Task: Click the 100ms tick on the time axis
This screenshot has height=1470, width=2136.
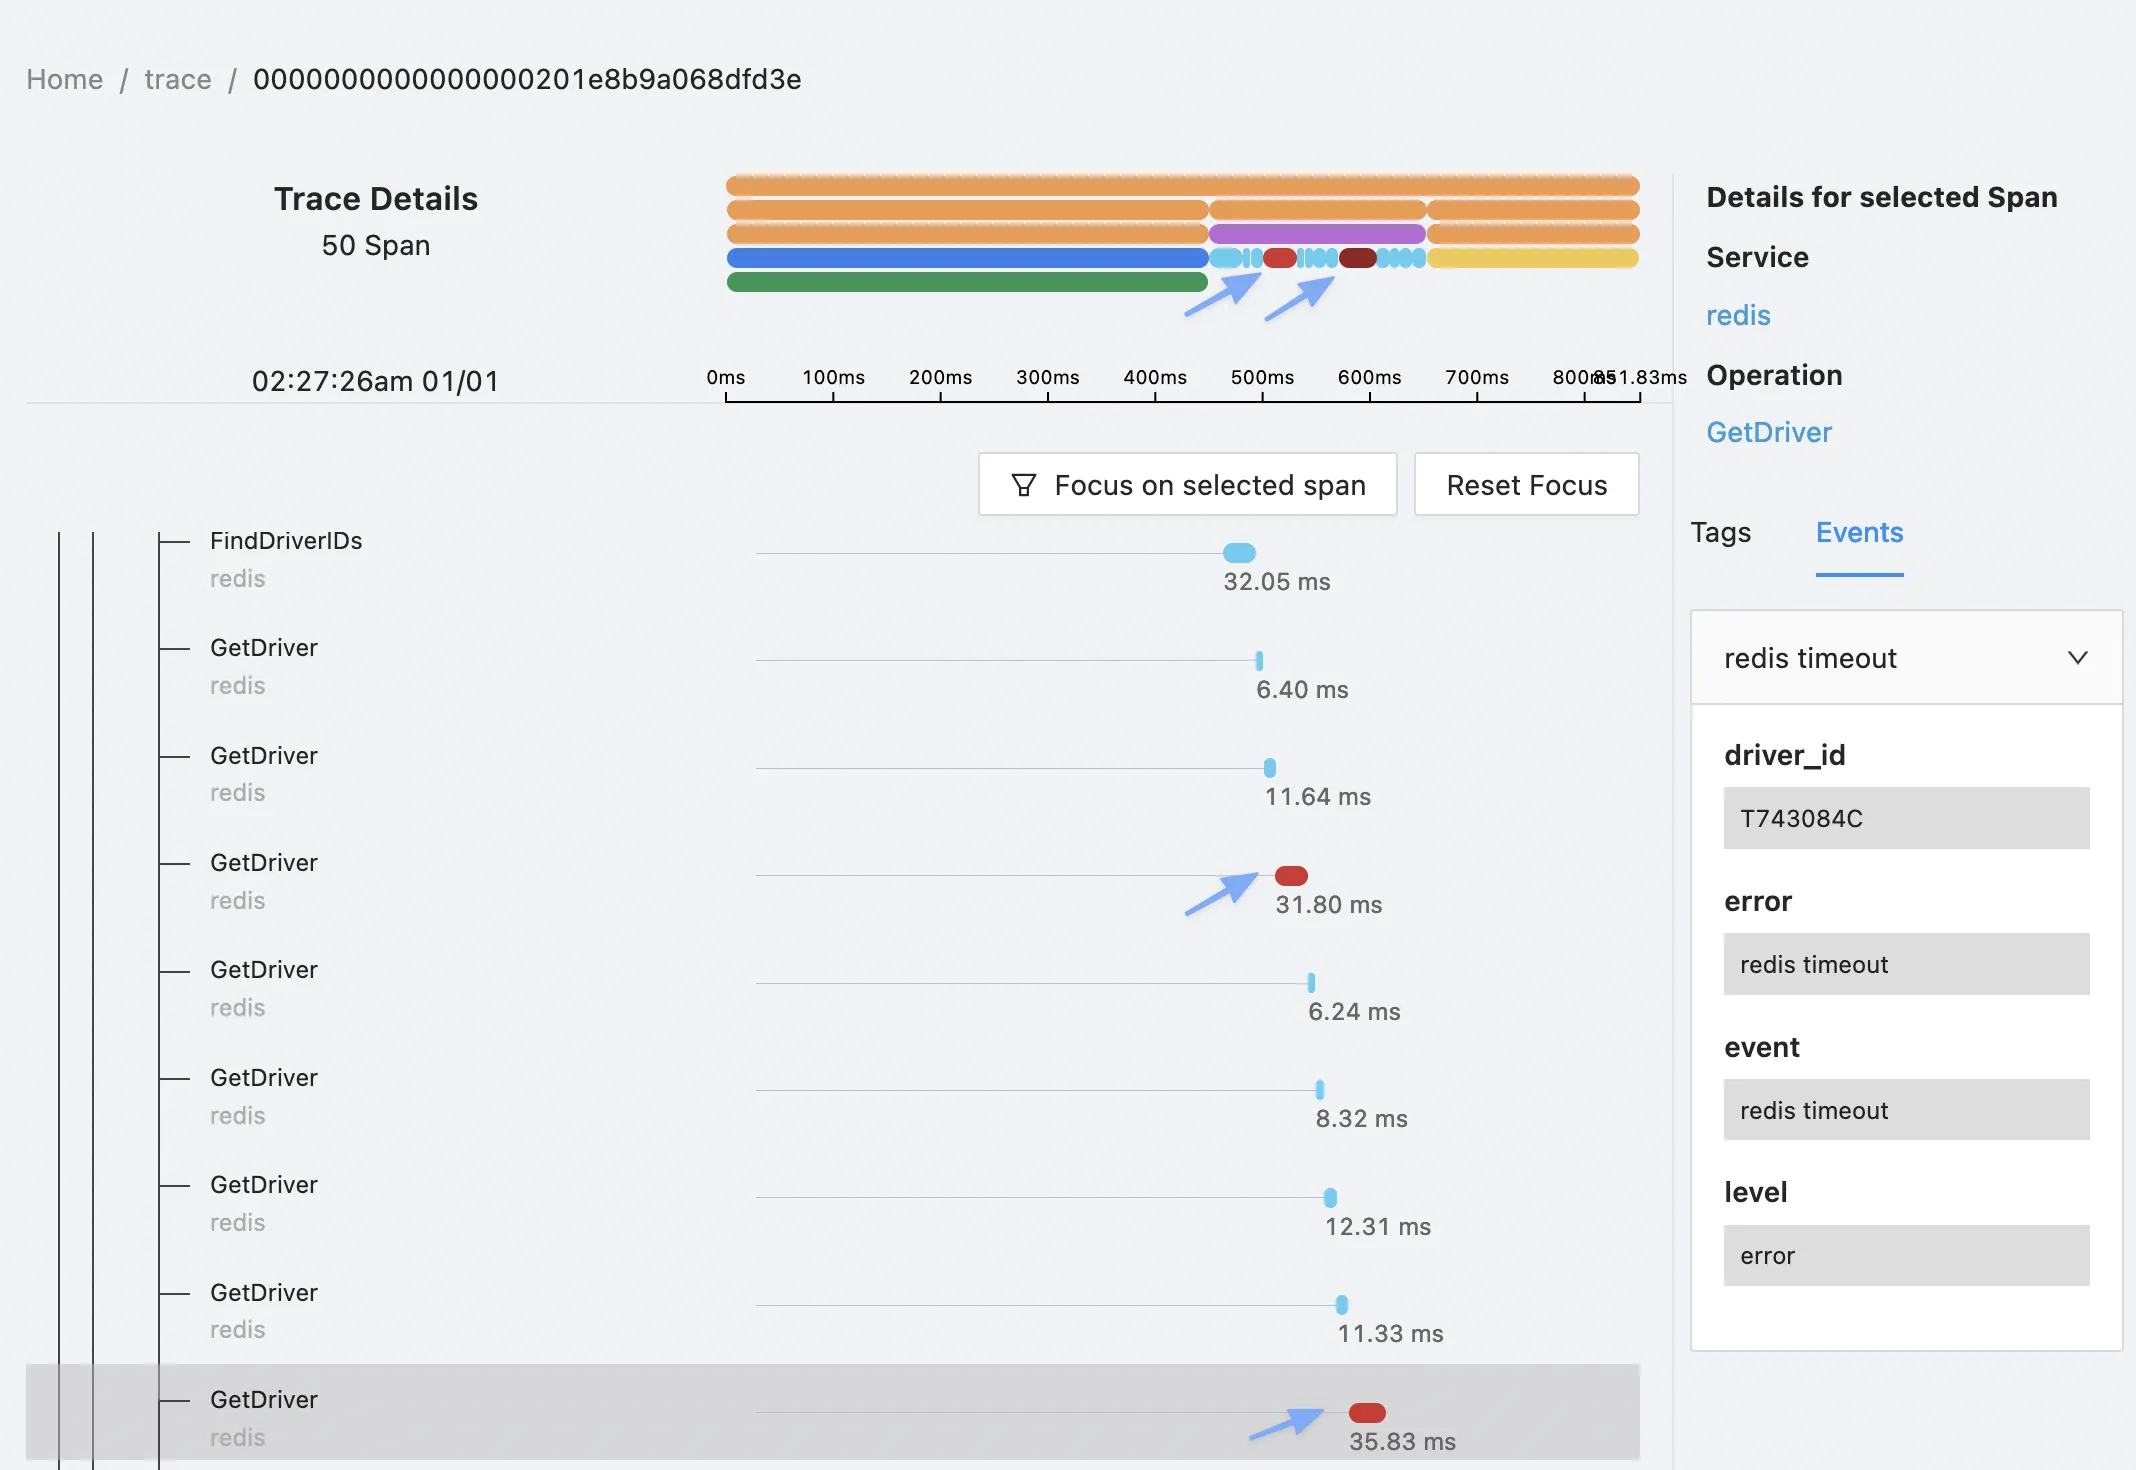Action: [x=833, y=378]
